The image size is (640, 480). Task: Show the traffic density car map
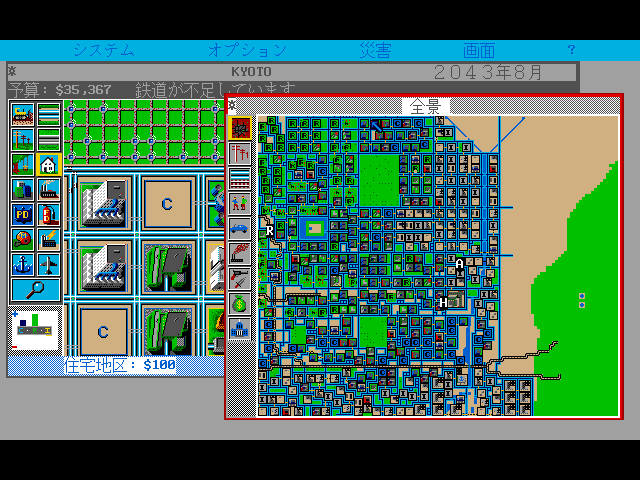click(x=240, y=229)
